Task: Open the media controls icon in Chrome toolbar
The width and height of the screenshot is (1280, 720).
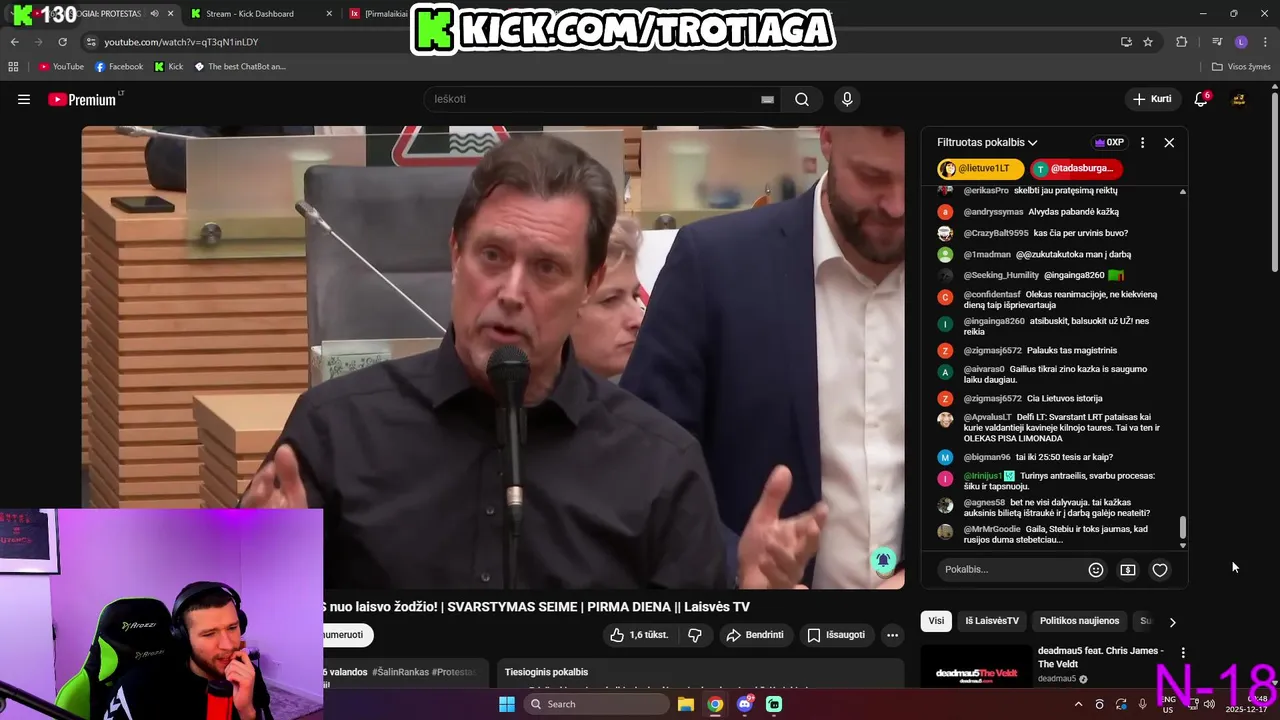Action: coord(1217,42)
